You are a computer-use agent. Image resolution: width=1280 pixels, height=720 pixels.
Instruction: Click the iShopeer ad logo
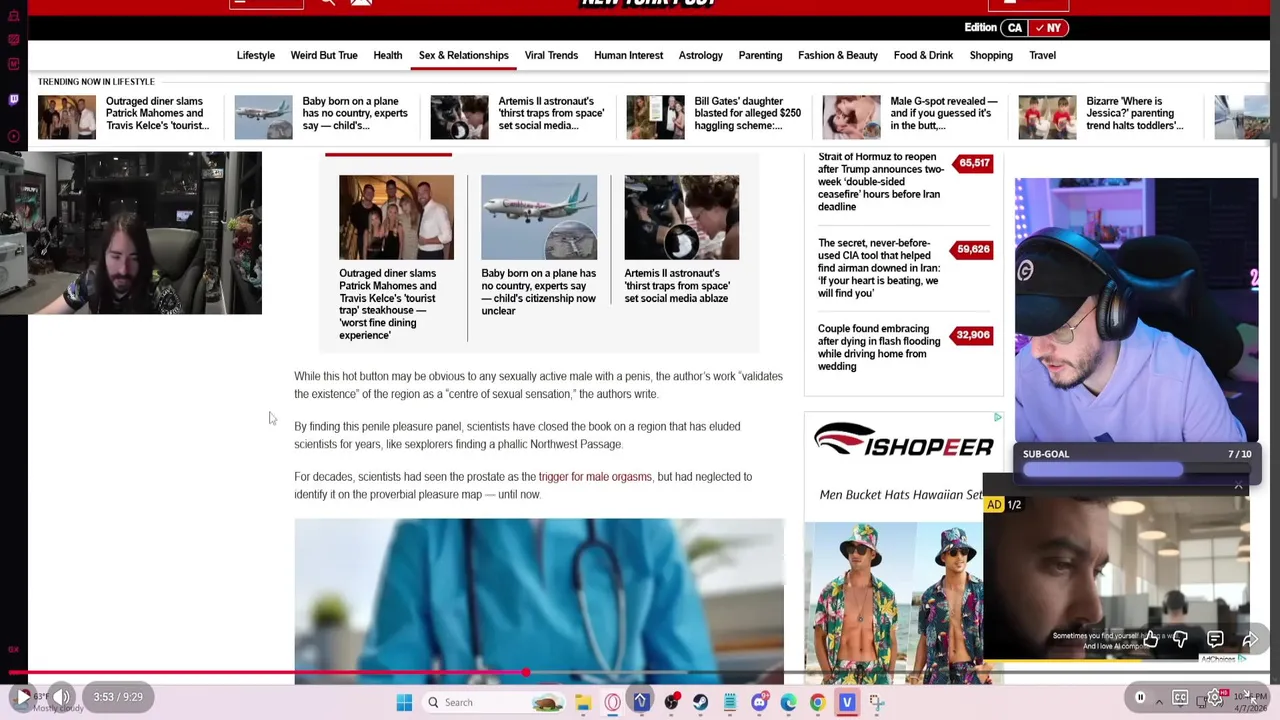pyautogui.click(x=903, y=442)
